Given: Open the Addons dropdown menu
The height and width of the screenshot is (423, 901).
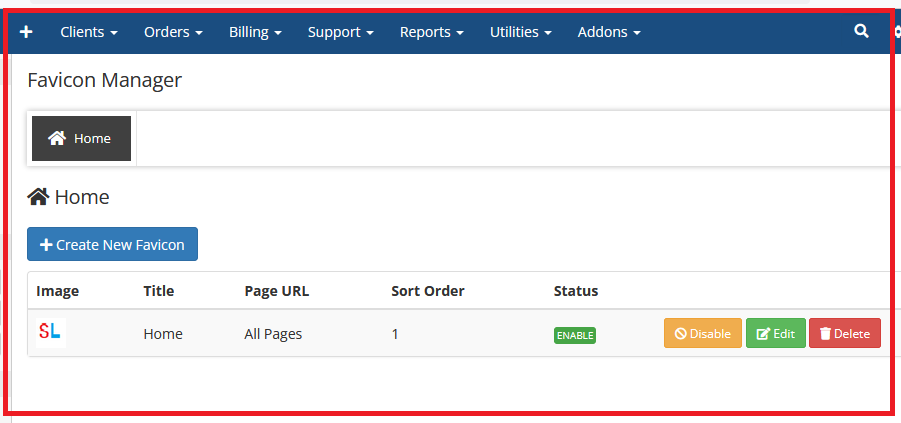Looking at the screenshot, I should 609,32.
